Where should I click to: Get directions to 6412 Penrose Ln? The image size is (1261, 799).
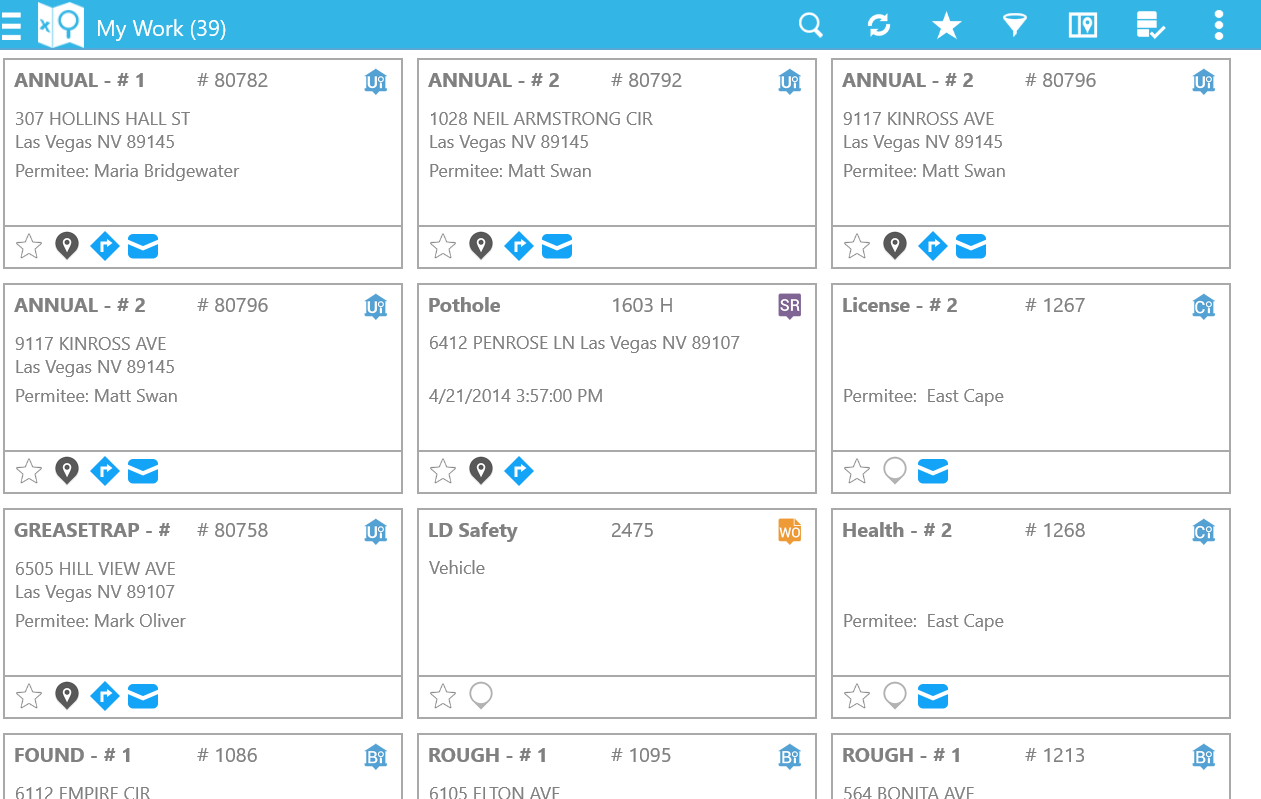point(518,471)
